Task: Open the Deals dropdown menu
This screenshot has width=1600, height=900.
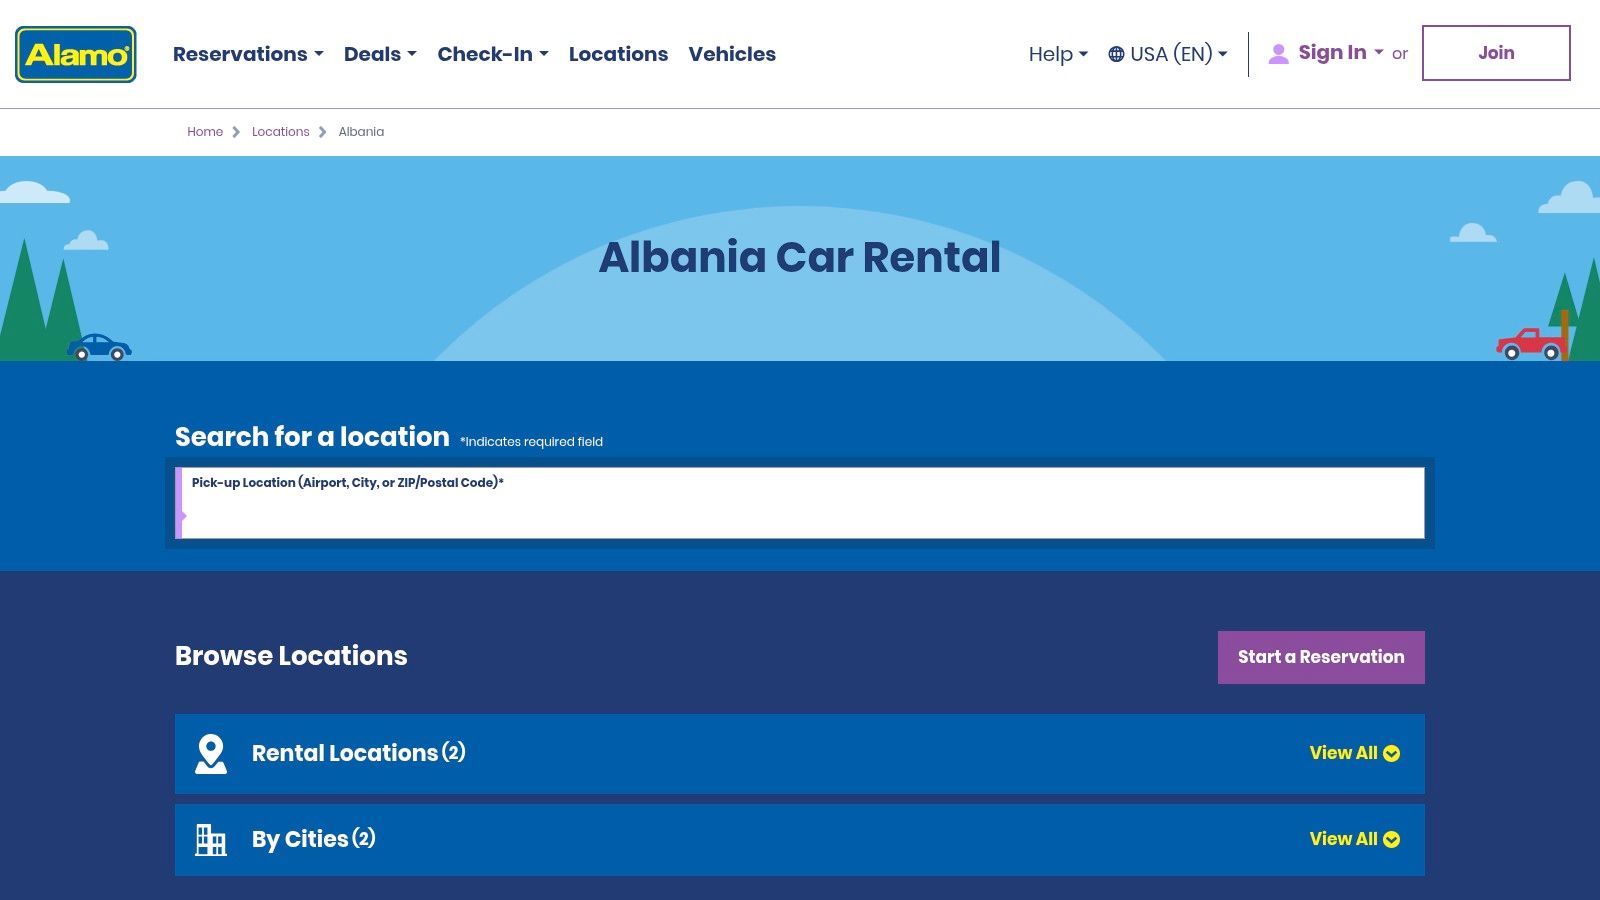Action: (x=380, y=54)
